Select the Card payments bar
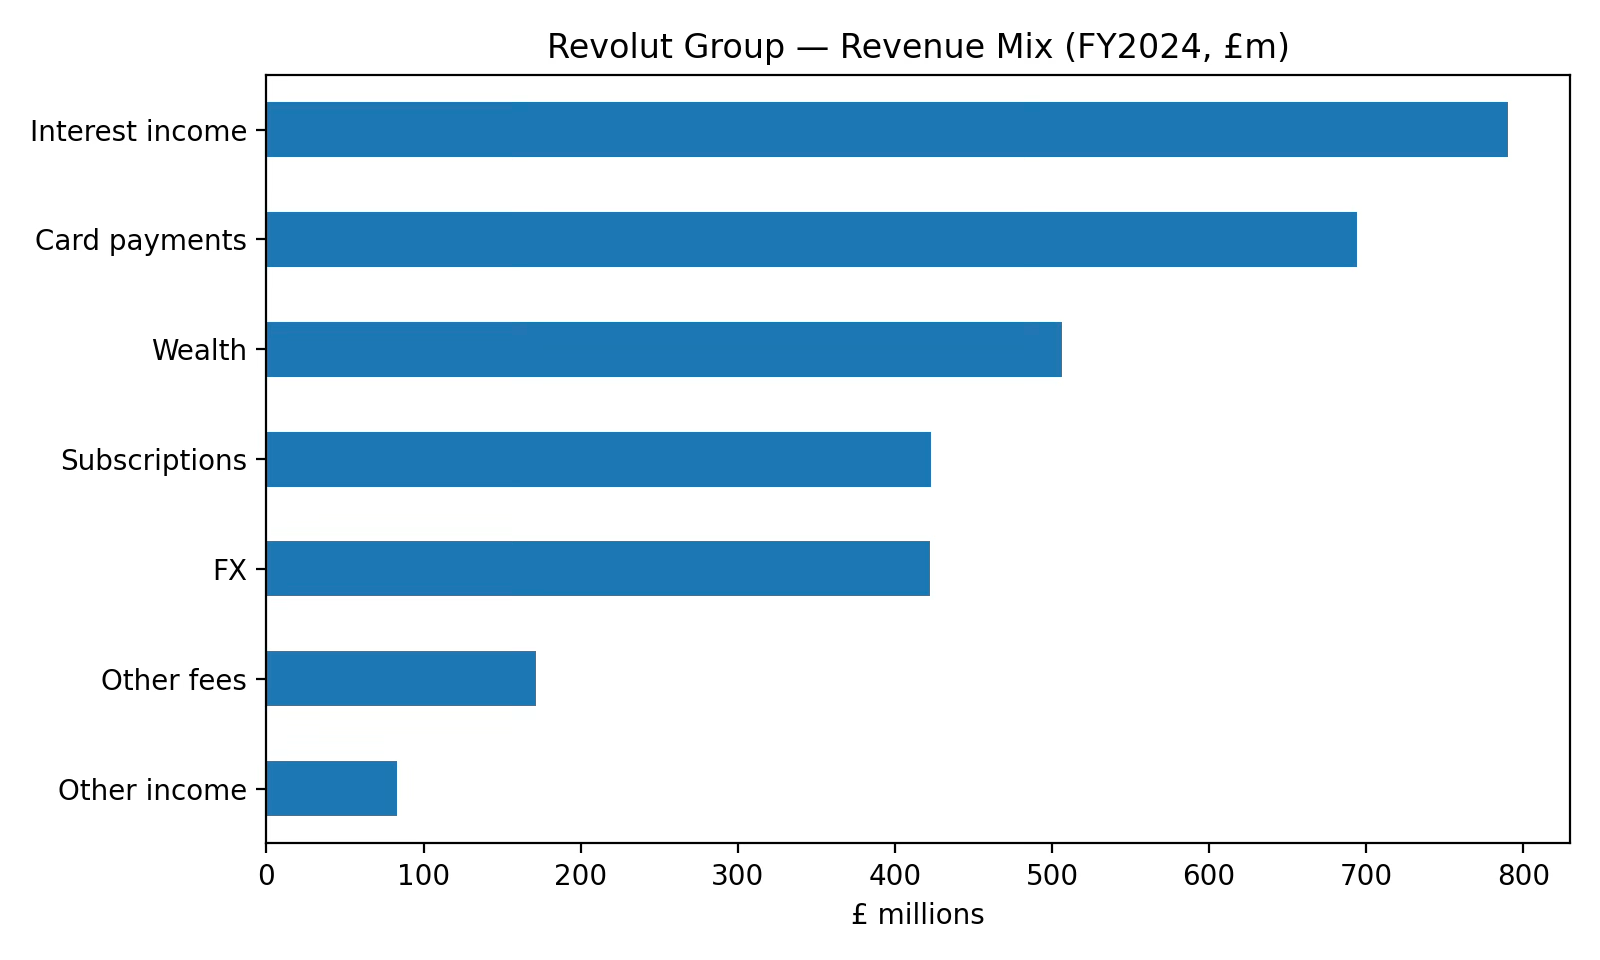The image size is (1600, 960). click(811, 240)
